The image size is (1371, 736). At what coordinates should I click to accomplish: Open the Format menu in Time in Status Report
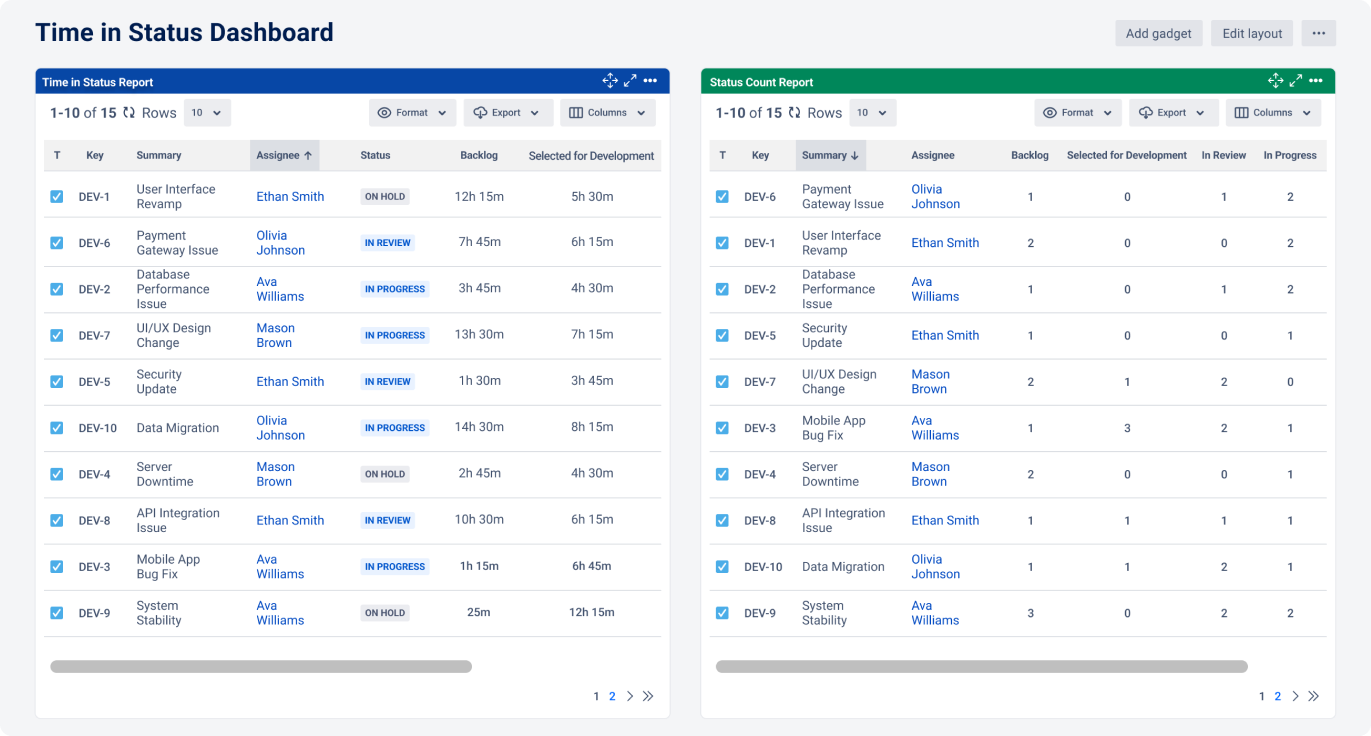[x=412, y=112]
